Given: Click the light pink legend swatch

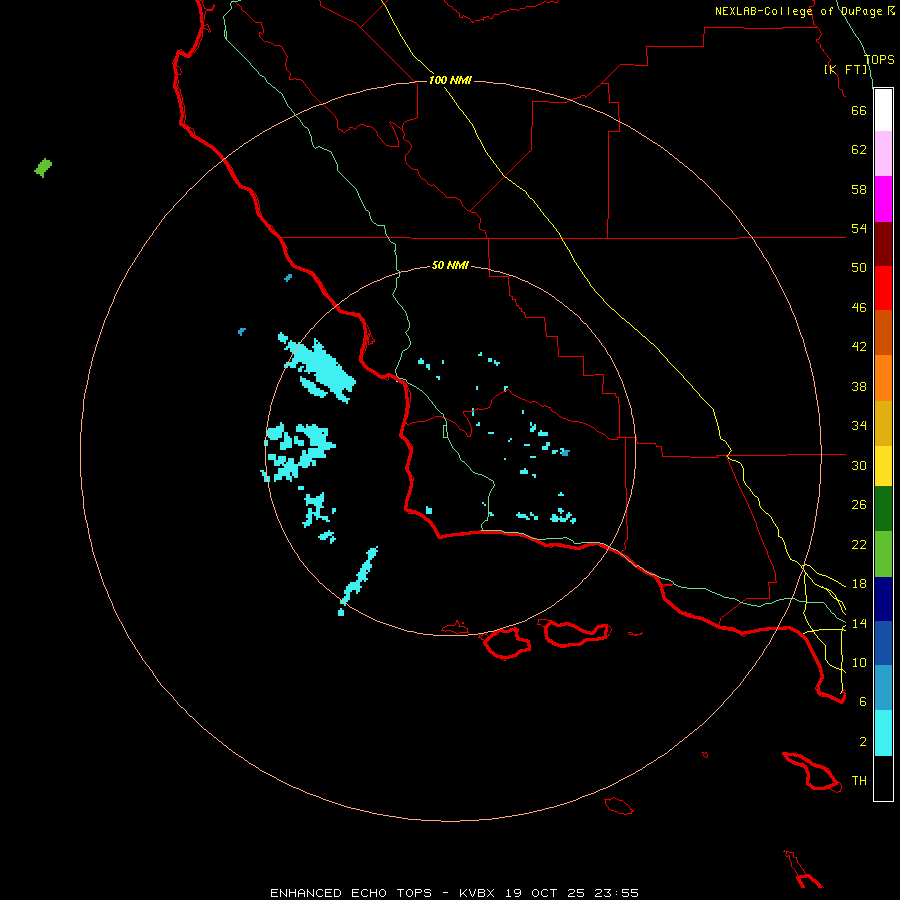Looking at the screenshot, I should pyautogui.click(x=883, y=154).
